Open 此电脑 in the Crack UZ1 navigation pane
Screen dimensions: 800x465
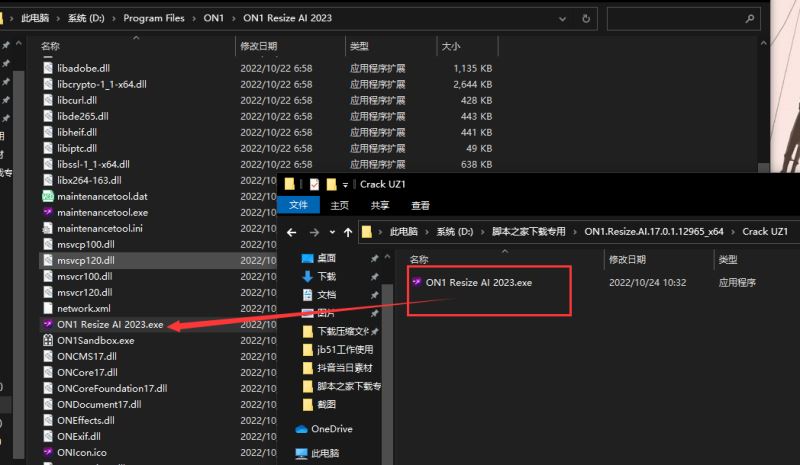click(317, 453)
